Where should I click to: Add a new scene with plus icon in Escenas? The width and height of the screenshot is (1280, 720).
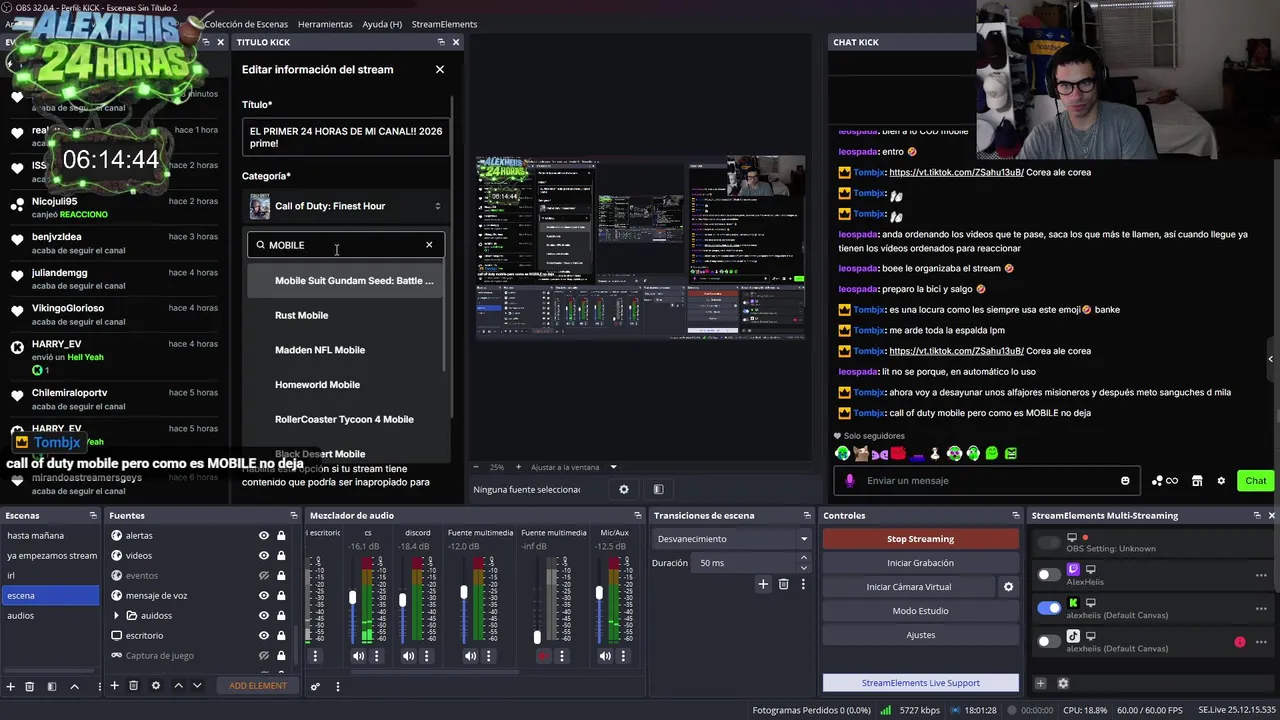pos(10,686)
